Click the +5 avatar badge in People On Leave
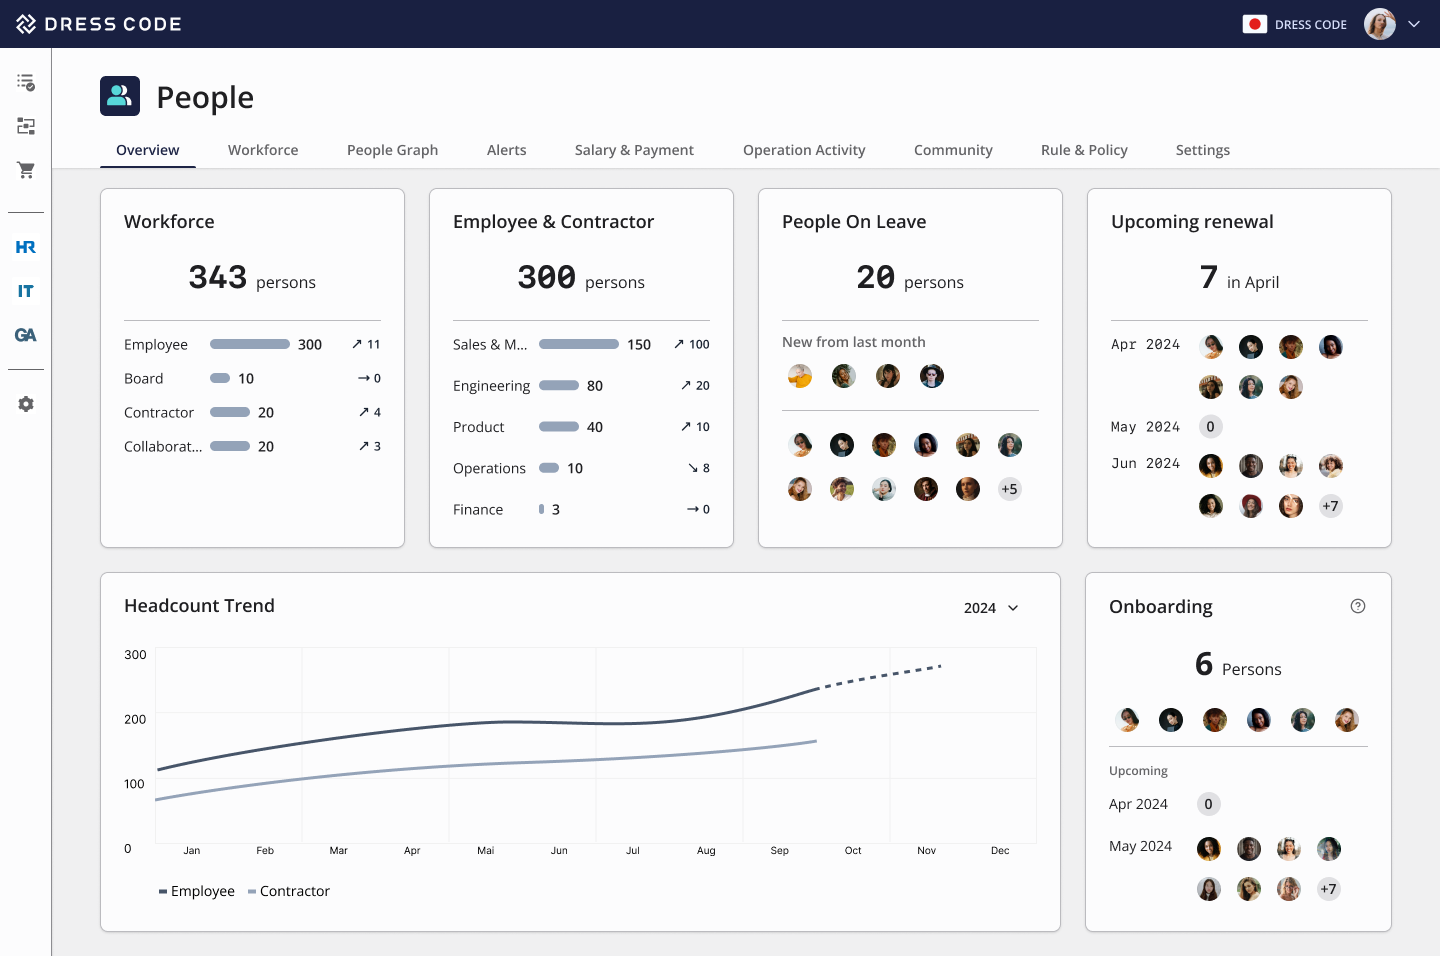This screenshot has width=1440, height=956. click(1009, 489)
